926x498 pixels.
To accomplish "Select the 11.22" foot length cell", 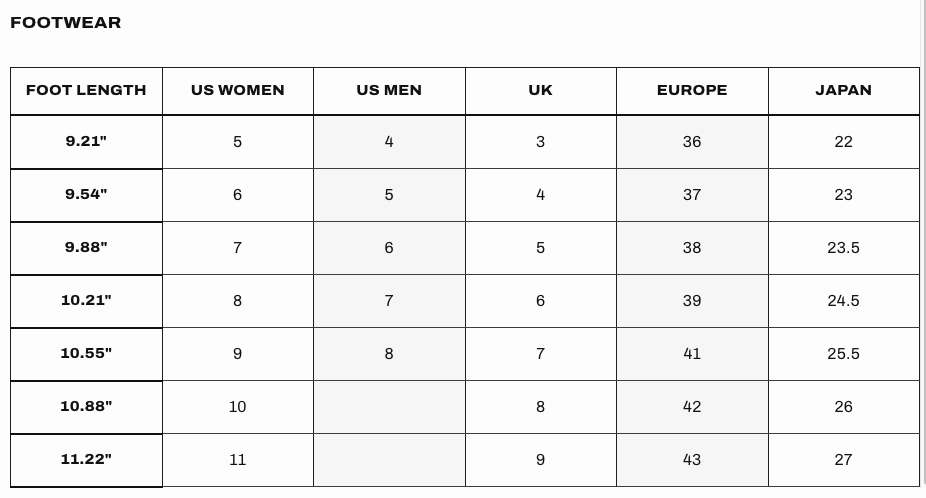I will (86, 460).
